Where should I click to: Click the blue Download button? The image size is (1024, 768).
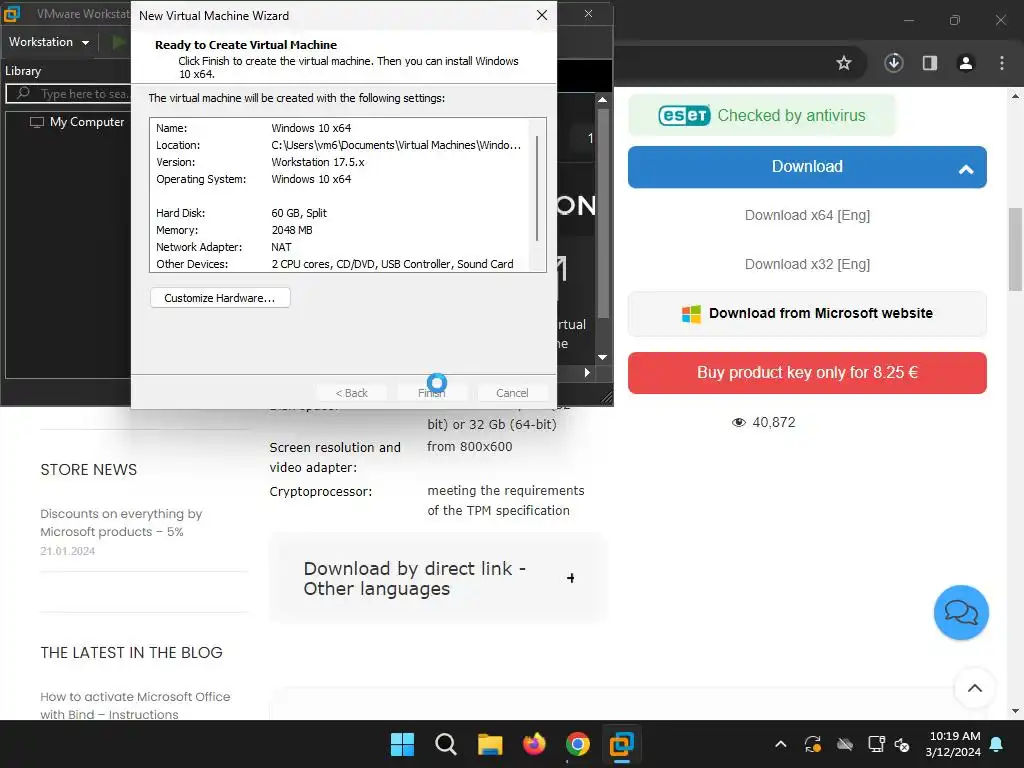click(x=807, y=167)
